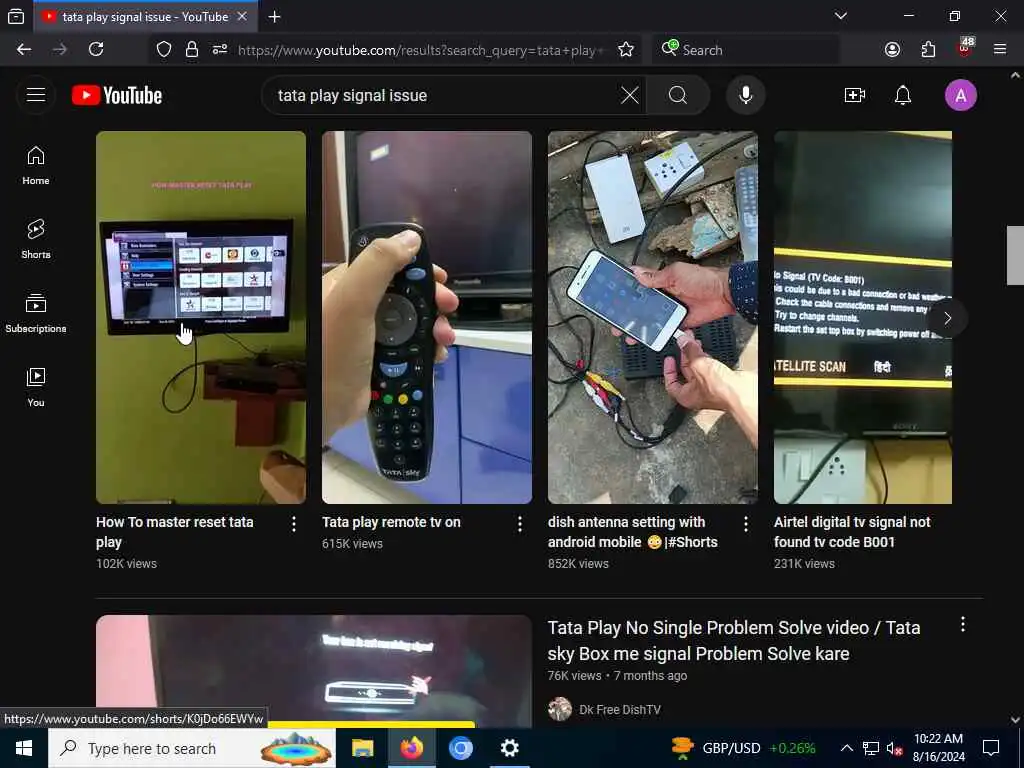Play the 'How To master reset tata play' thumbnail
Image resolution: width=1024 pixels, height=768 pixels.
tap(200, 317)
